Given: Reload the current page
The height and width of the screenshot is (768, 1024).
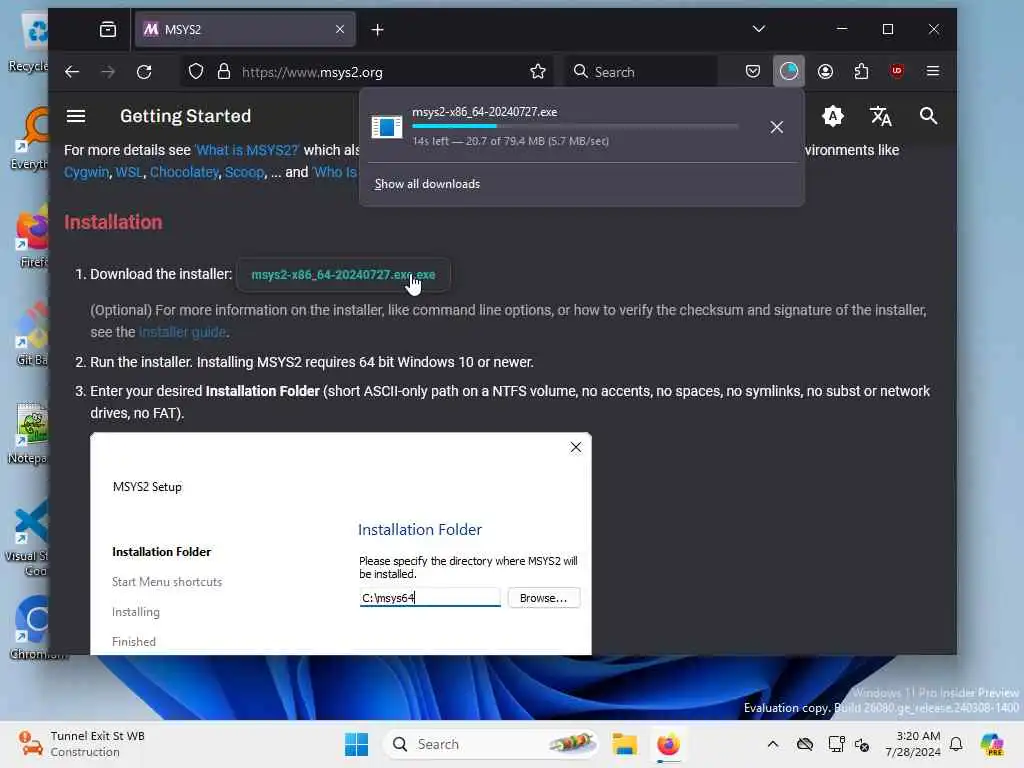Looking at the screenshot, I should [144, 72].
